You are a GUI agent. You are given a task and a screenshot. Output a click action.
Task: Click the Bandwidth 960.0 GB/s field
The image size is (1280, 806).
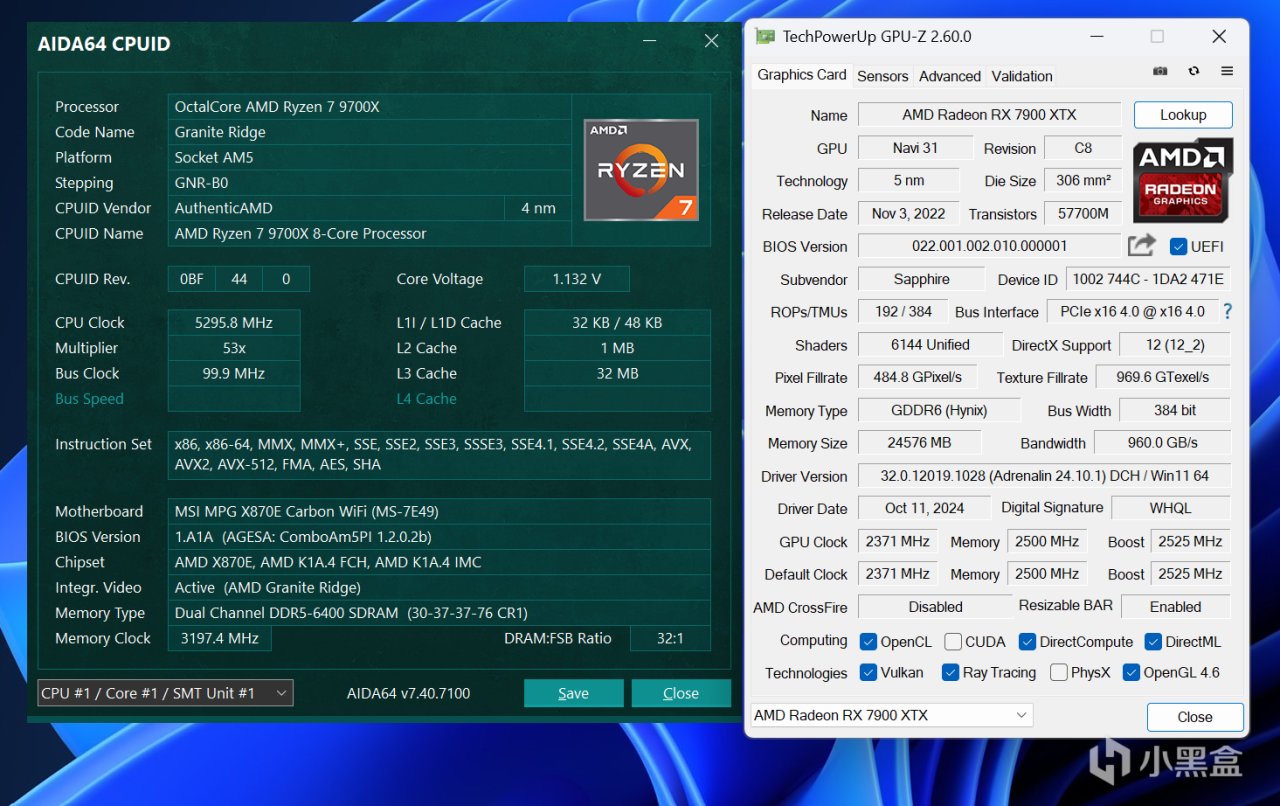[x=1163, y=443]
